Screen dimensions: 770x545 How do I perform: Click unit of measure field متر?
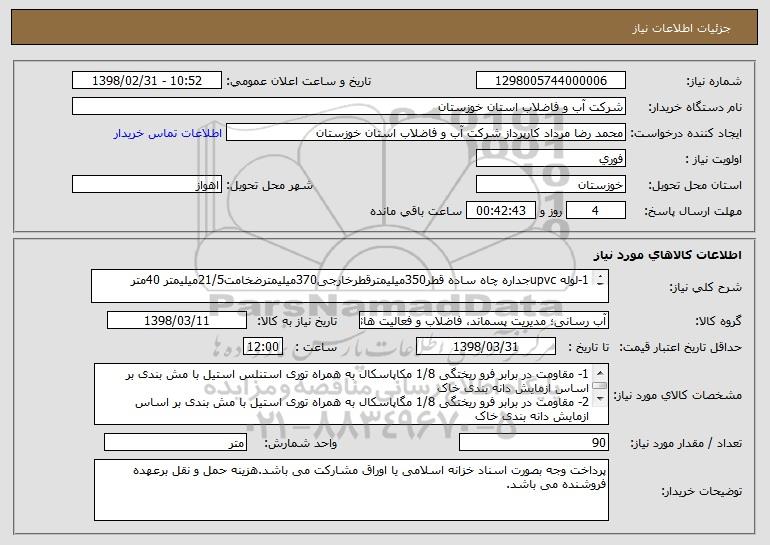[x=175, y=442]
